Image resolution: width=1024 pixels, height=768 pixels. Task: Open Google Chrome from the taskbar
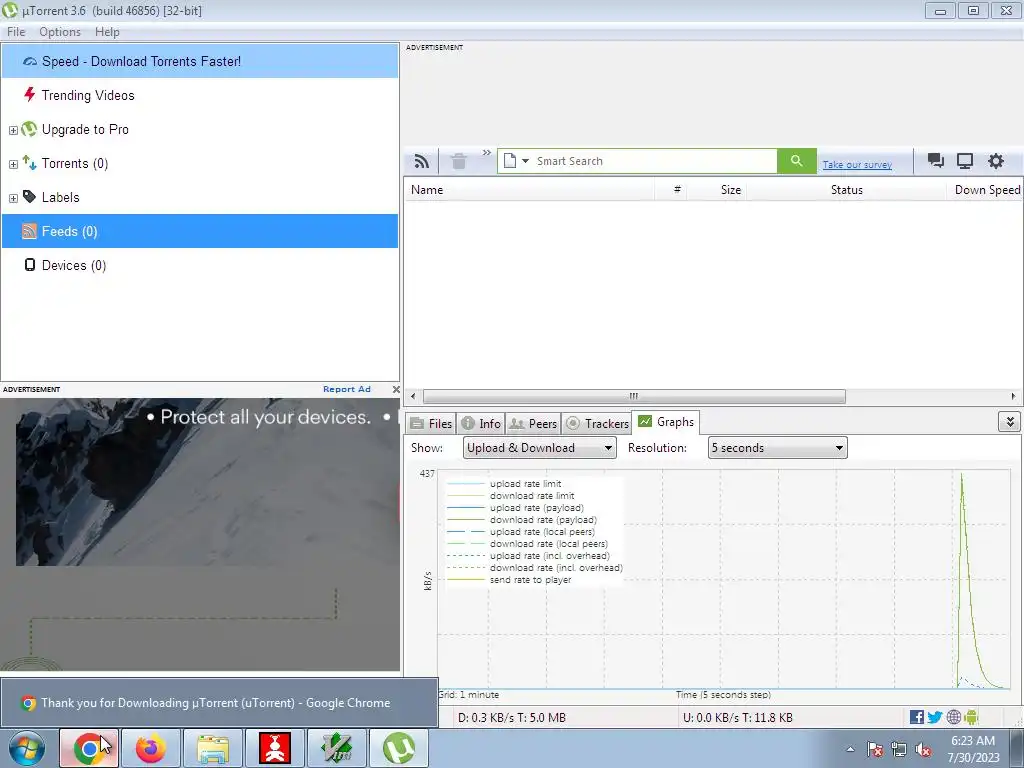coord(89,748)
